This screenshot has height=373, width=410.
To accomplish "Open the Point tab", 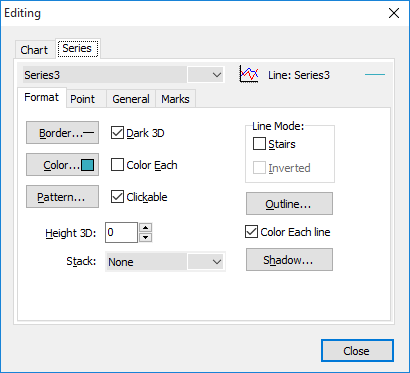I will [83, 99].
